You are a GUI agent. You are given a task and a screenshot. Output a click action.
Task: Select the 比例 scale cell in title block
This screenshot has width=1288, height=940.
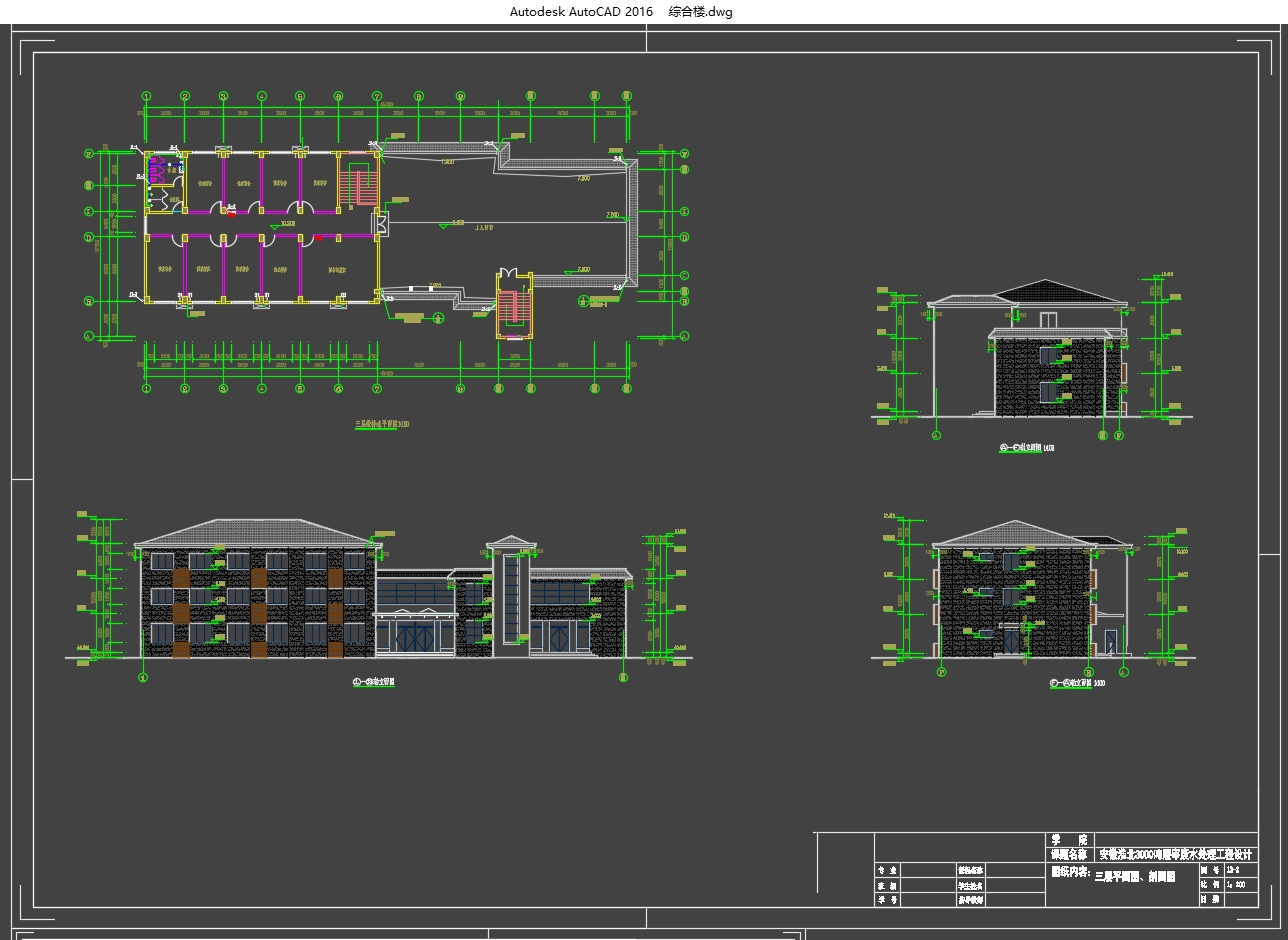(x=1209, y=884)
